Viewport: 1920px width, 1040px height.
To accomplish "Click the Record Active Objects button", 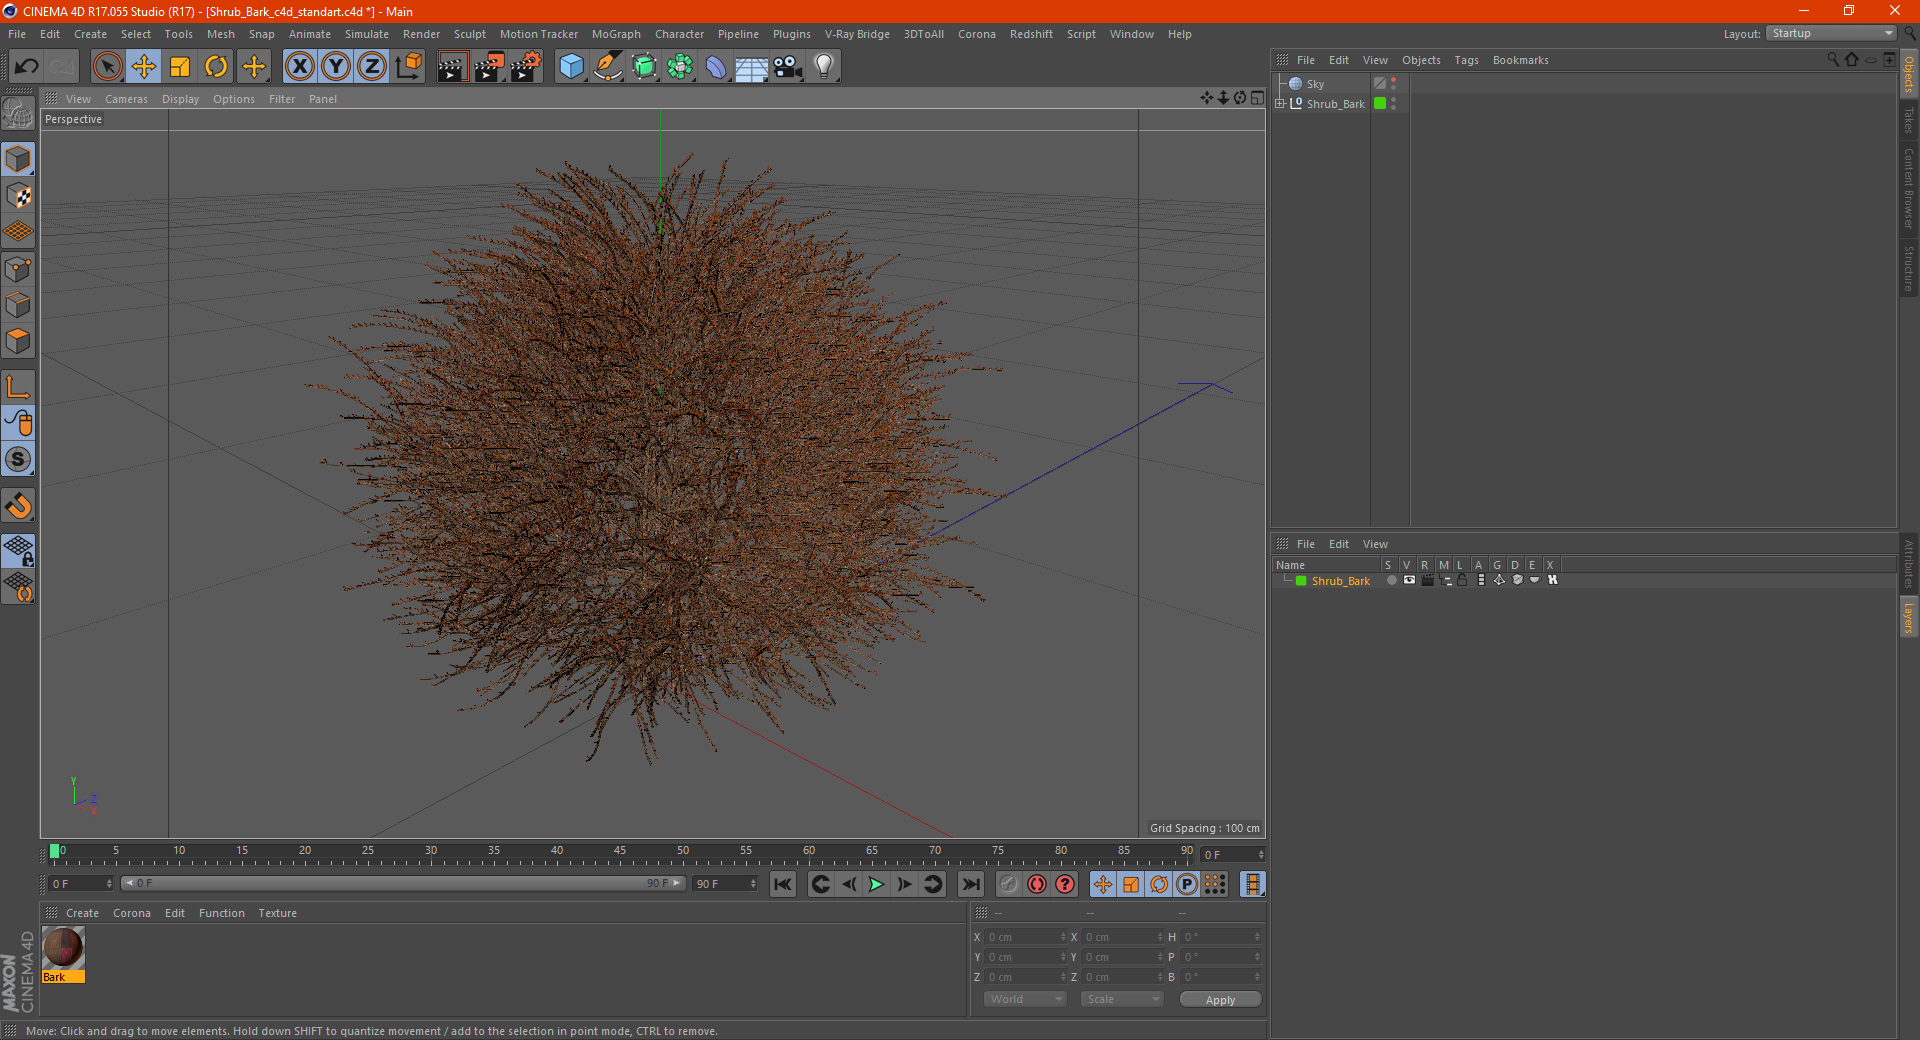I will (x=1008, y=884).
